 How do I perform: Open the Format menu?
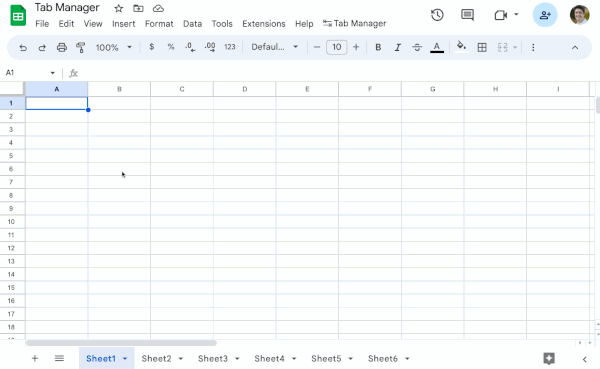(159, 24)
